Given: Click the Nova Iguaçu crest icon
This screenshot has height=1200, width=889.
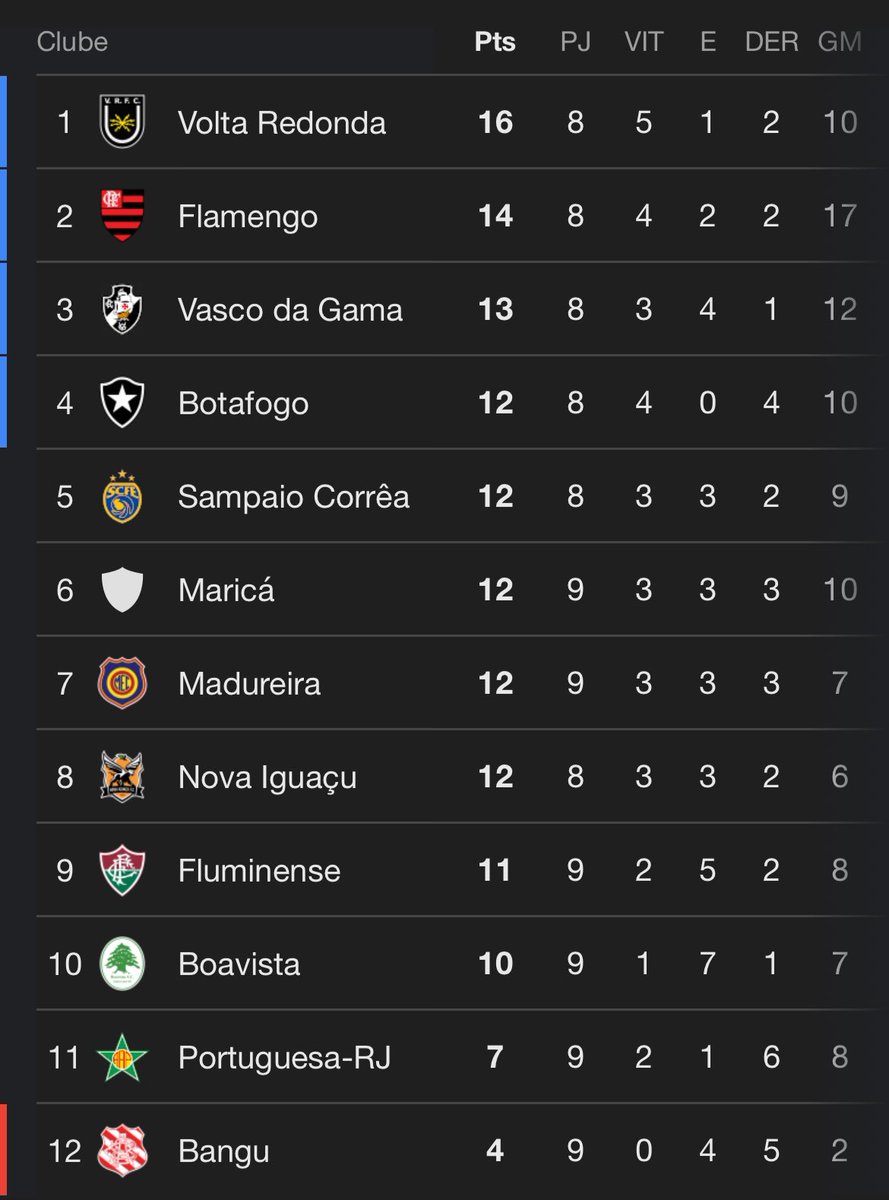Looking at the screenshot, I should pos(123,776).
